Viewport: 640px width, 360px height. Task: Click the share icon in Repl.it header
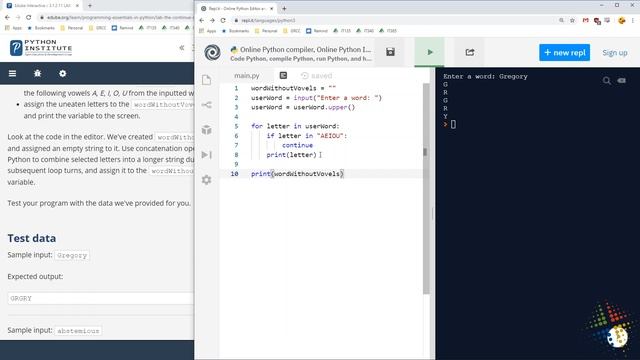tap(470, 52)
